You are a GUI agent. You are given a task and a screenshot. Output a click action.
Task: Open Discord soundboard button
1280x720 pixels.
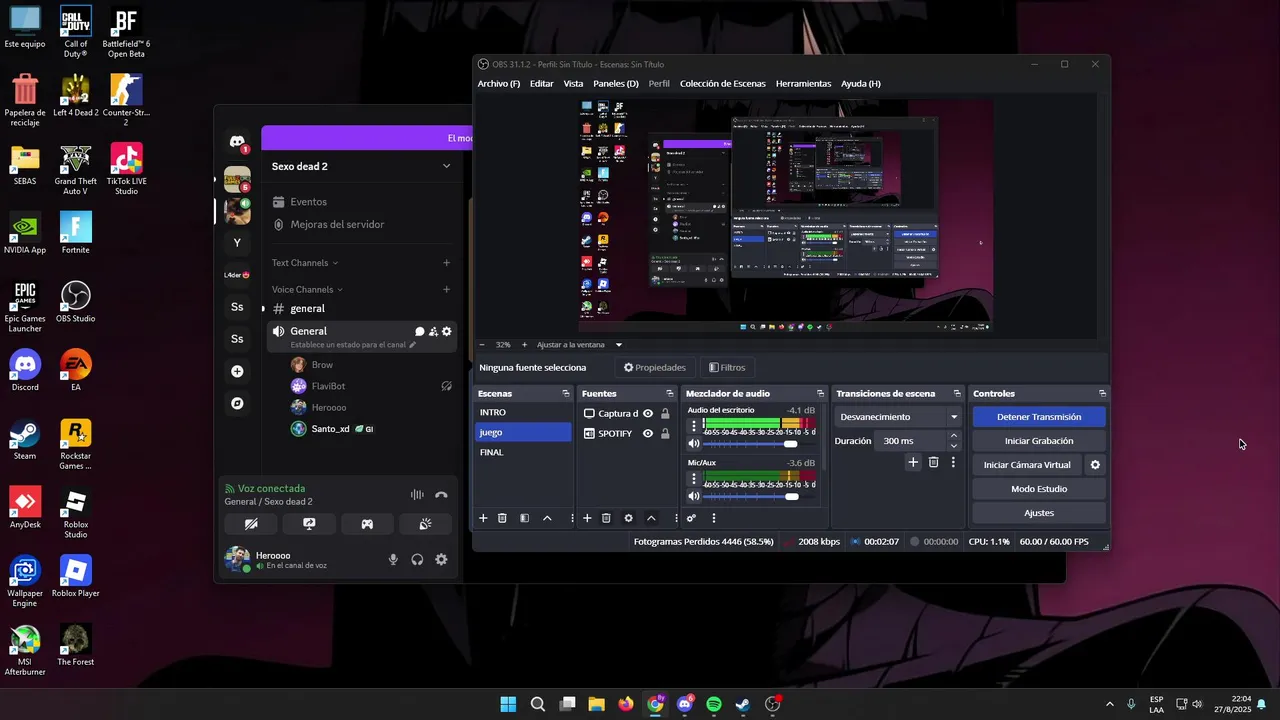pos(425,524)
